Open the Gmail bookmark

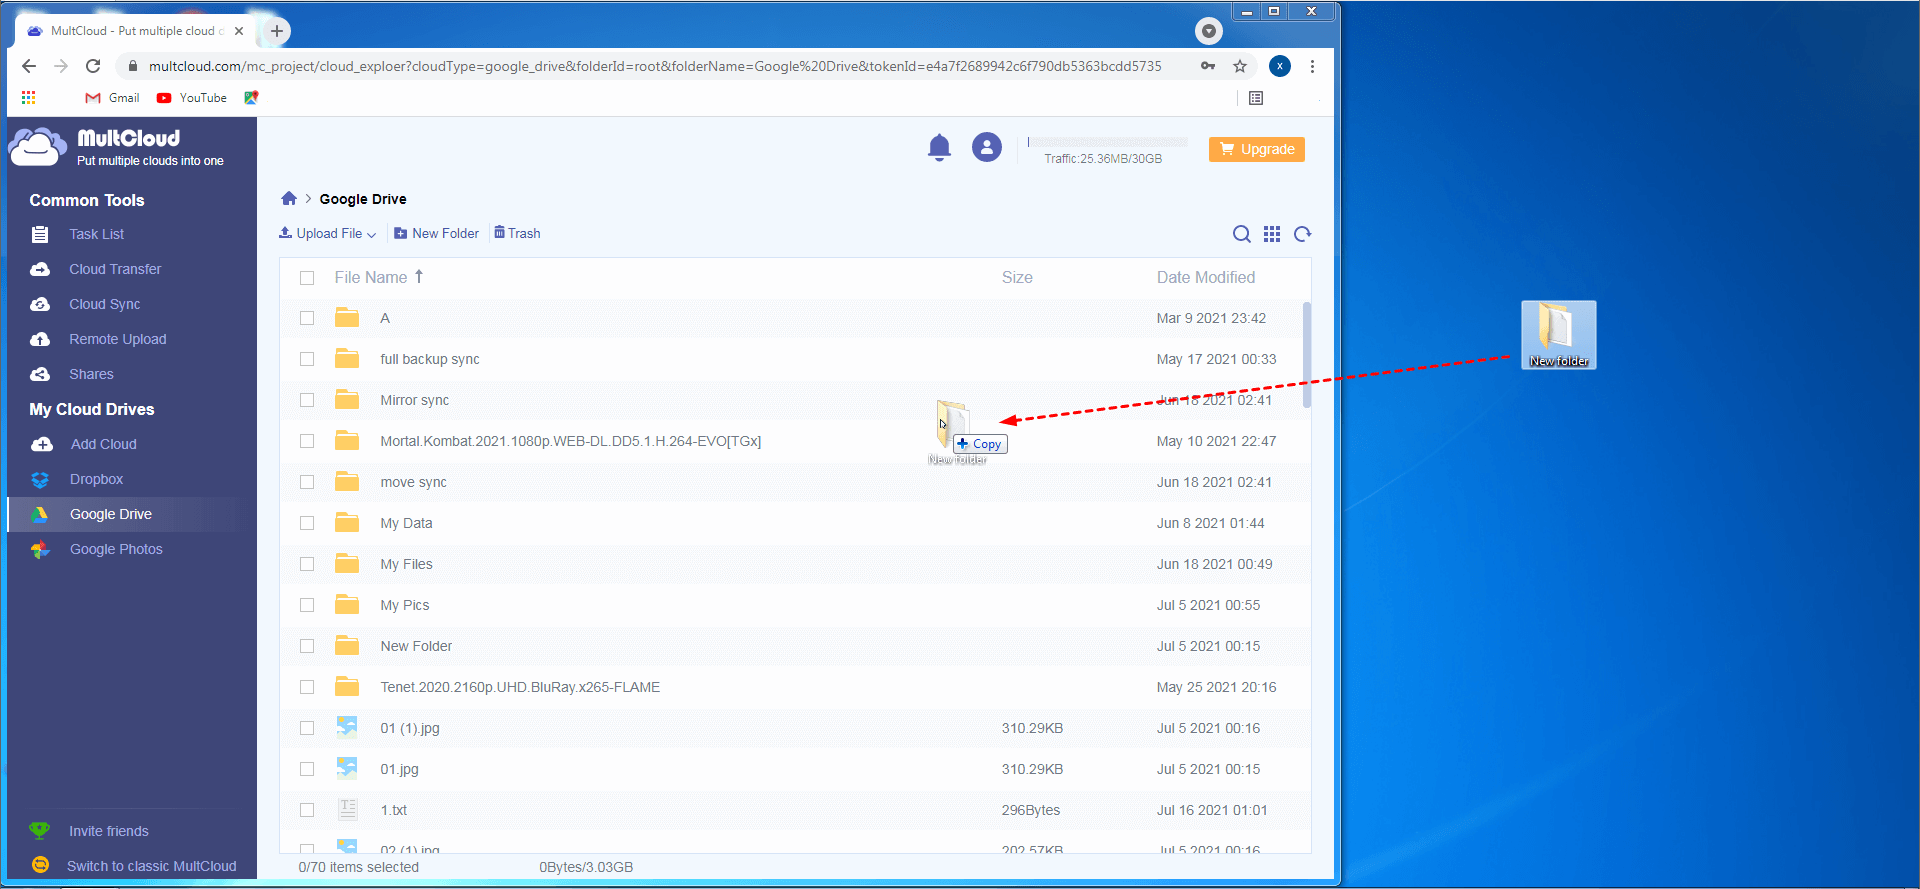(x=112, y=98)
